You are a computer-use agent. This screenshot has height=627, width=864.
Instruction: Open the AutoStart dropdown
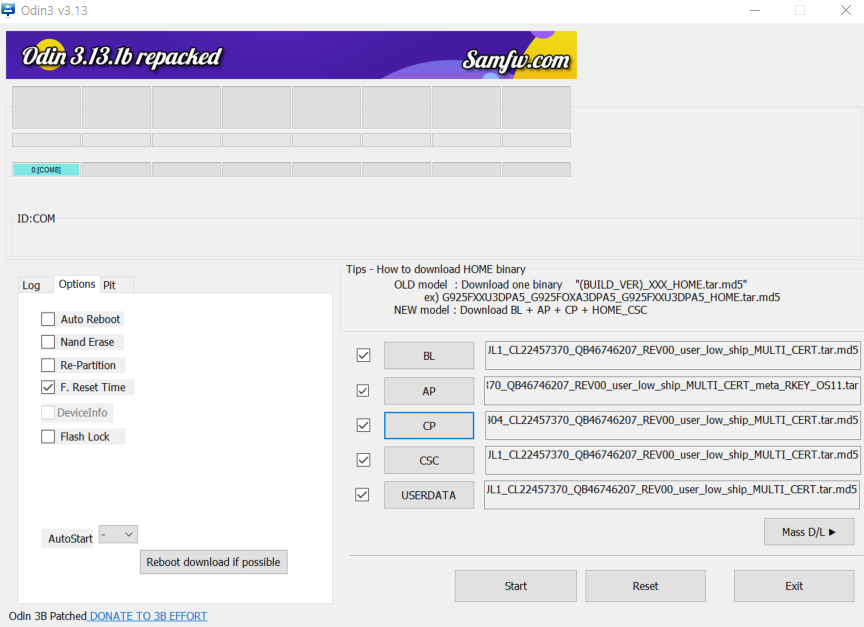pyautogui.click(x=118, y=534)
